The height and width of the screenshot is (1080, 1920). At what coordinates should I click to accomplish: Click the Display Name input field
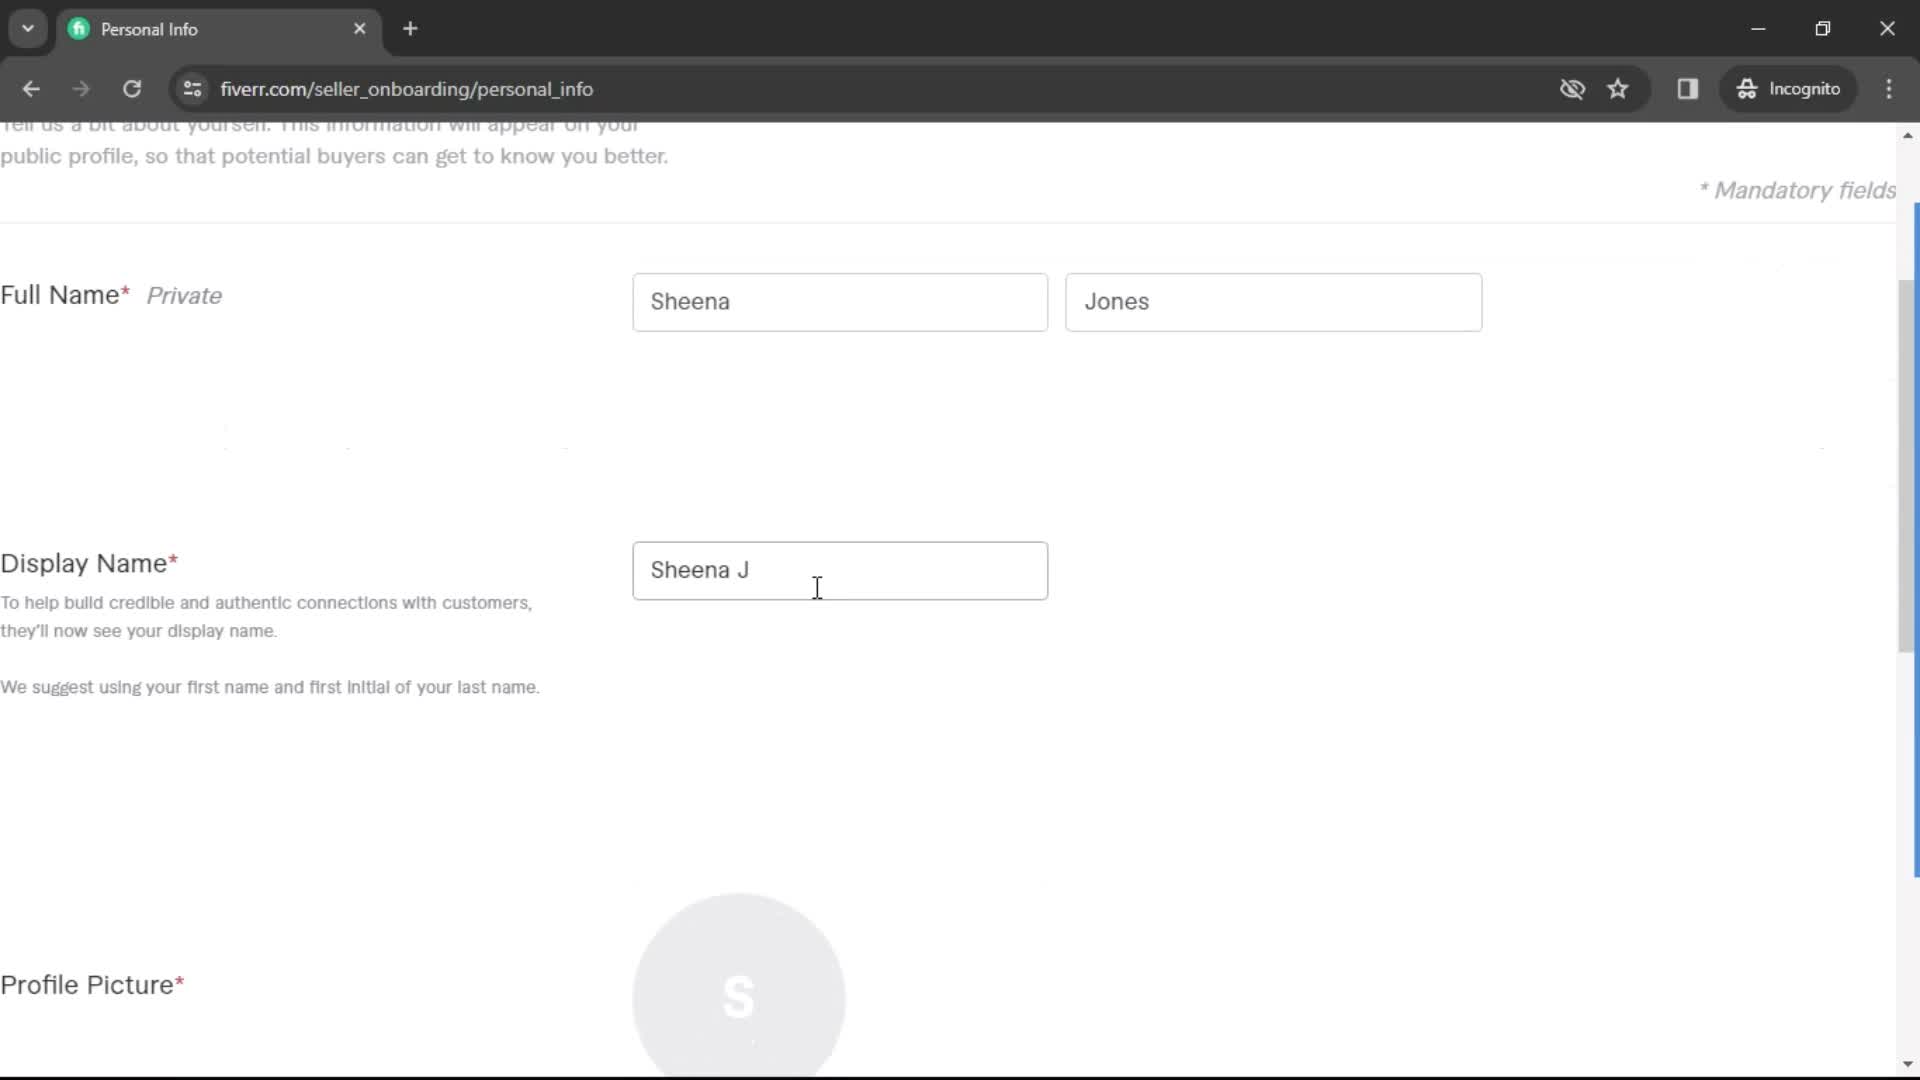click(x=840, y=570)
